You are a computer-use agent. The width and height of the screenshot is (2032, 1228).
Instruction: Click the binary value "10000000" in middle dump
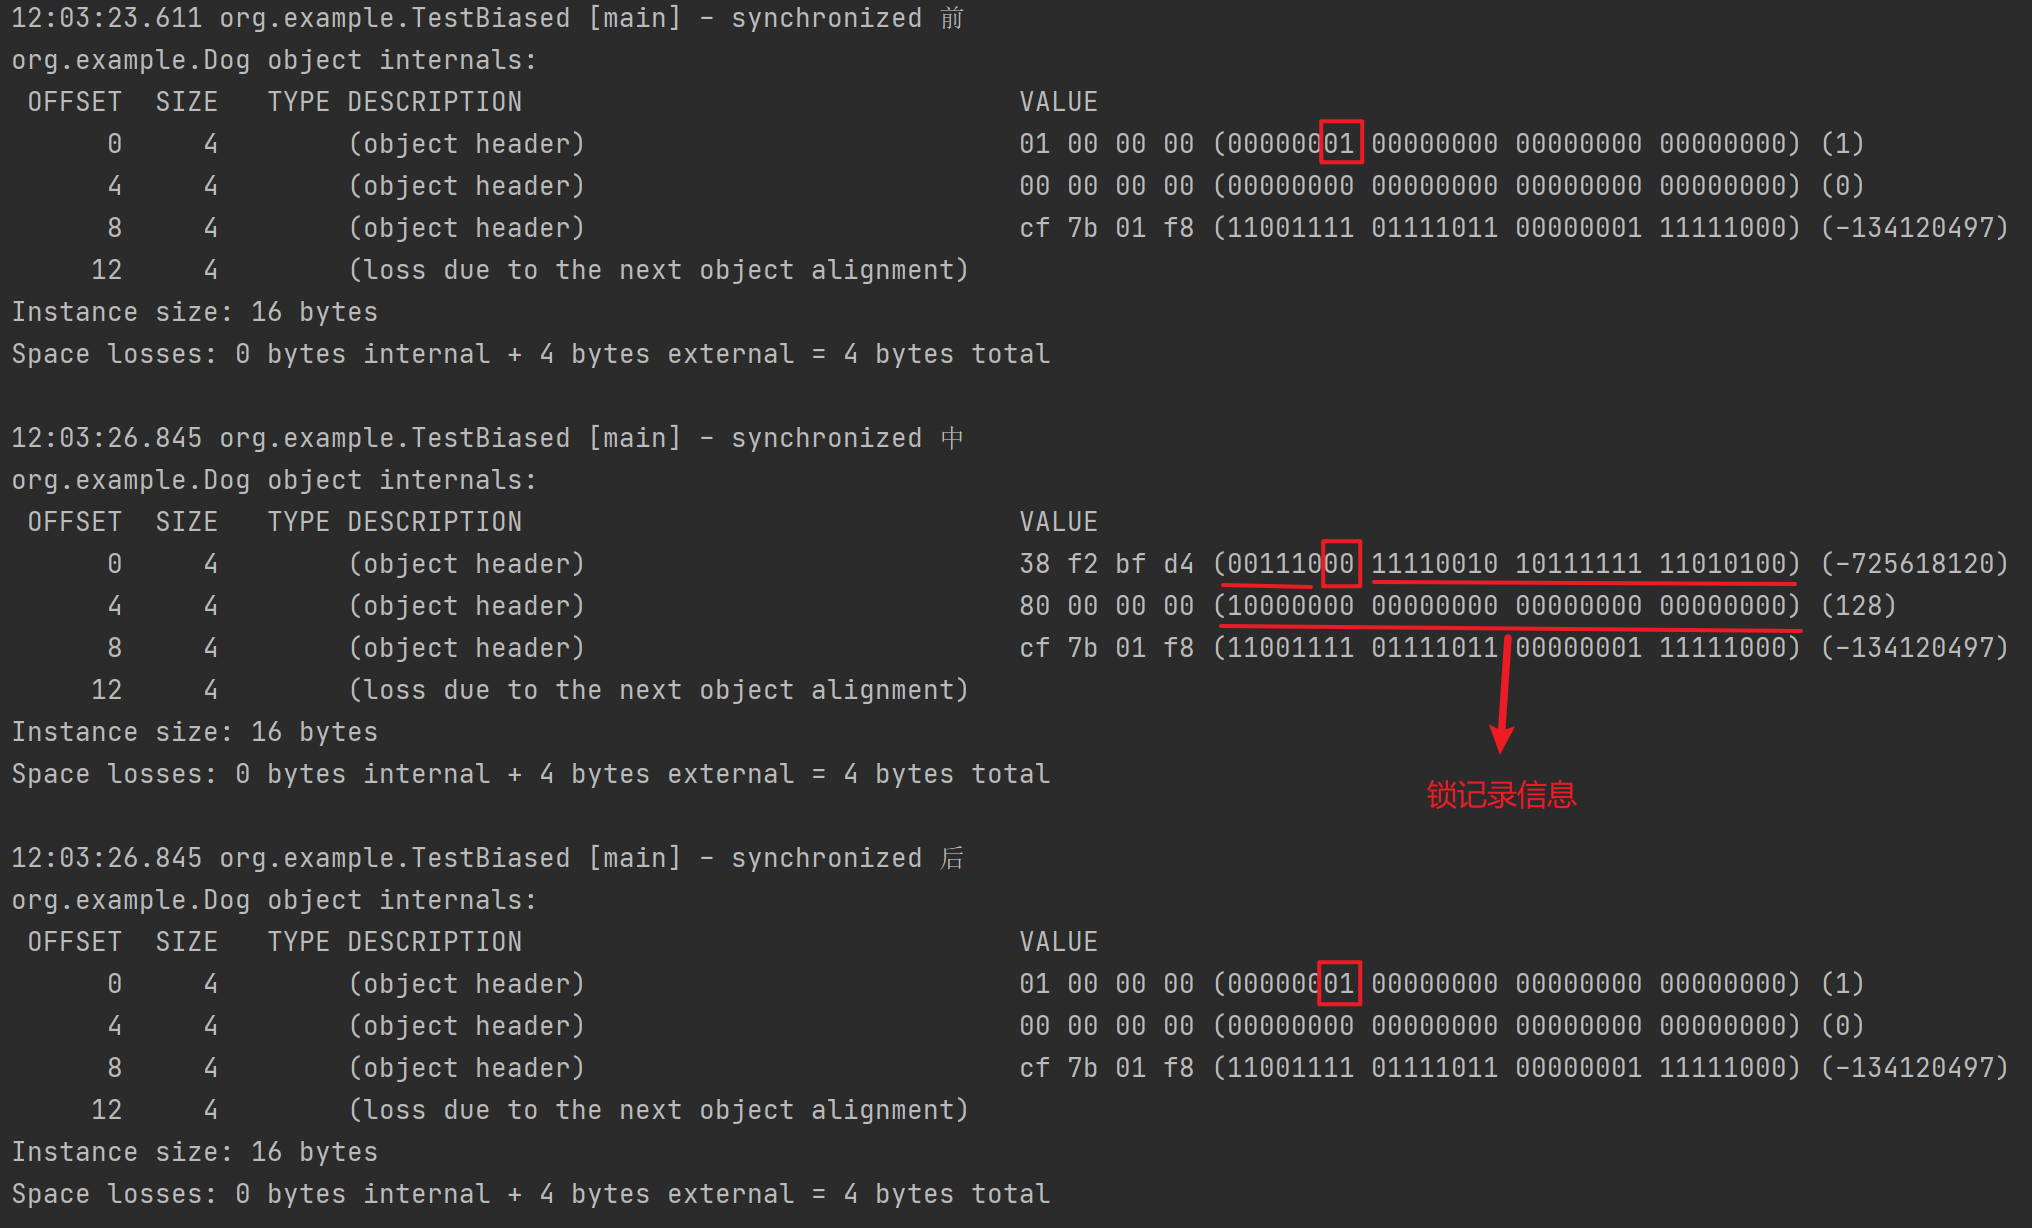click(x=1290, y=606)
